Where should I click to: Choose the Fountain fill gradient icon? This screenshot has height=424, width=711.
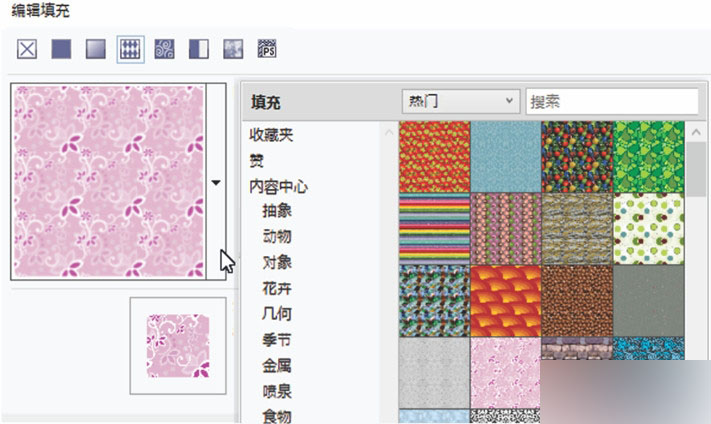(96, 49)
